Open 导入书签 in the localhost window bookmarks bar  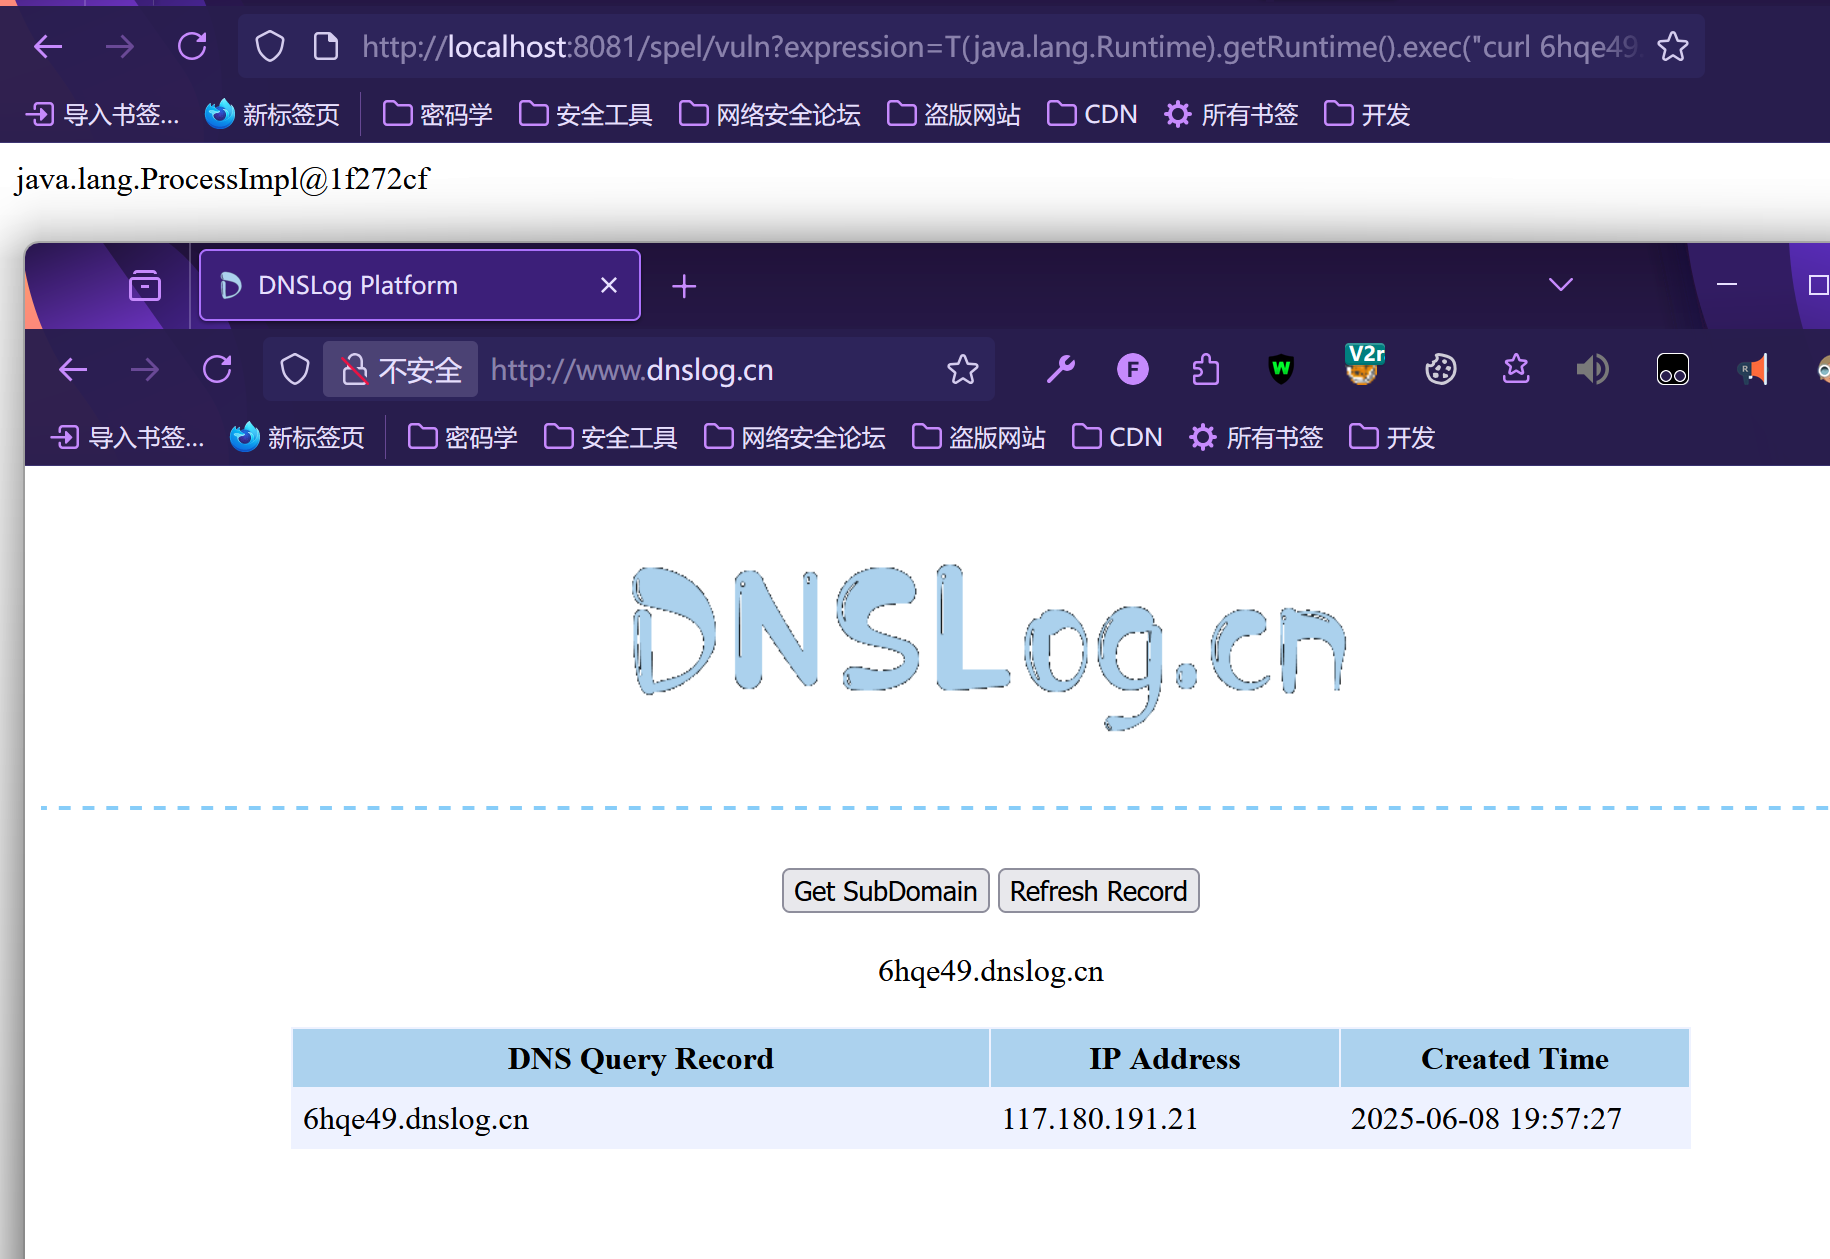(x=102, y=114)
